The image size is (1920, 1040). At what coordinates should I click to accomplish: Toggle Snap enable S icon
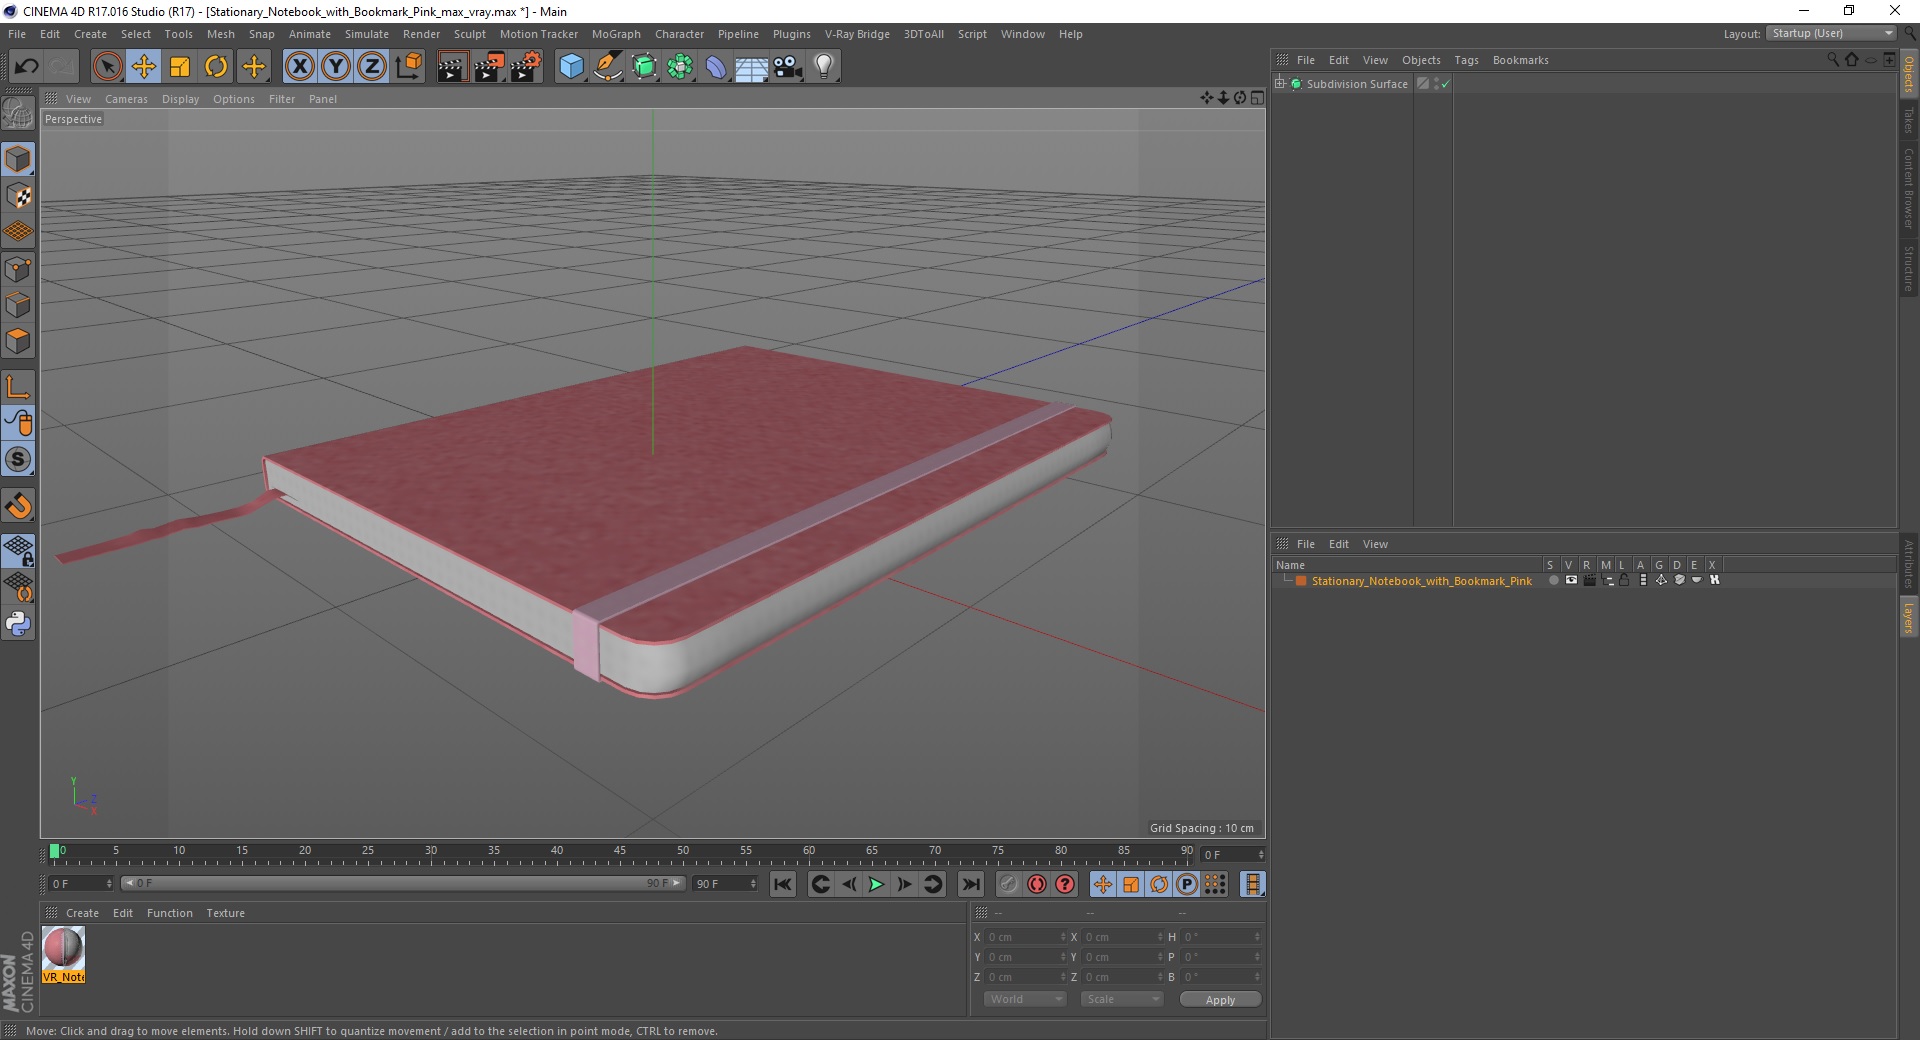18,459
